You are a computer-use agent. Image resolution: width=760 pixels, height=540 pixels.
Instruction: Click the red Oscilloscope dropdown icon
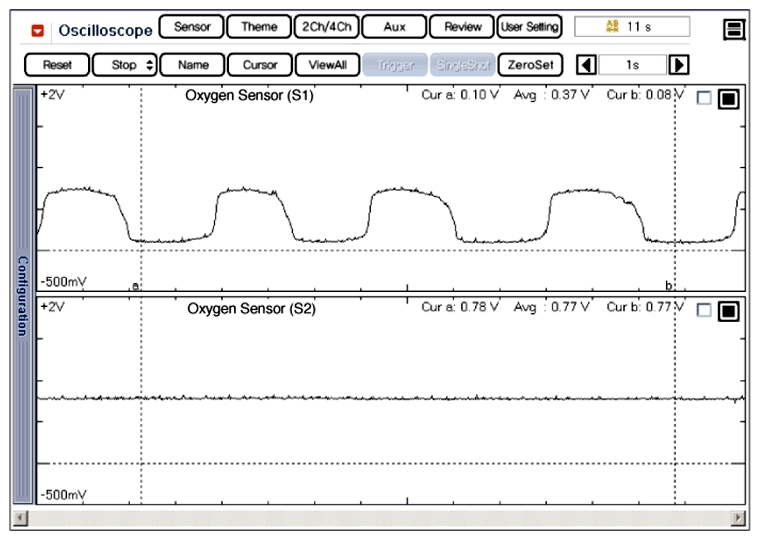pos(38,29)
